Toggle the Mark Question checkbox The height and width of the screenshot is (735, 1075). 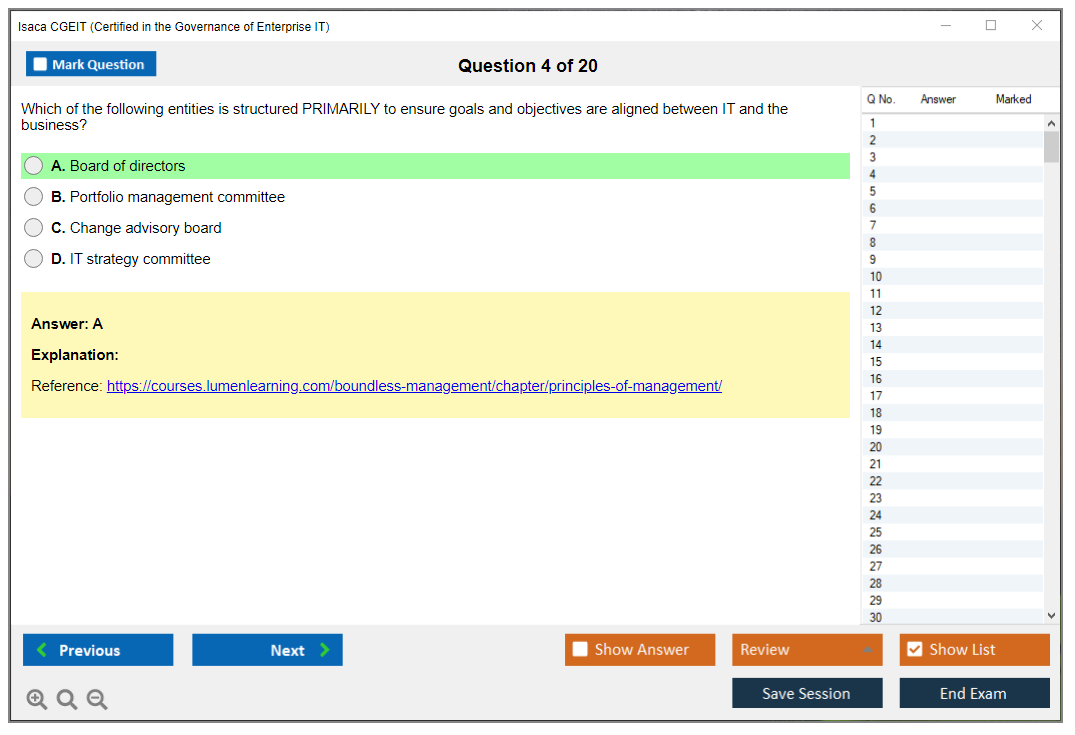41,64
